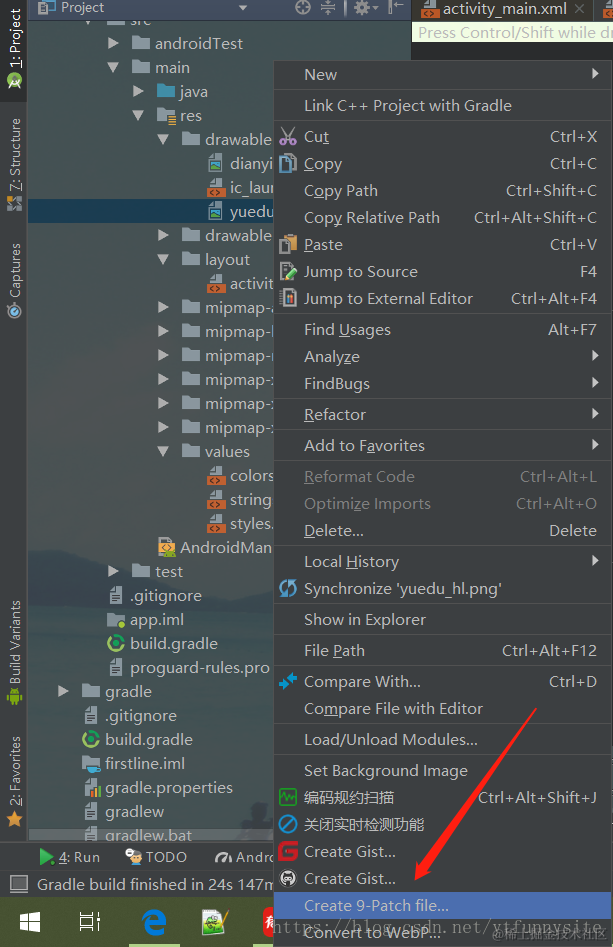Close the activity_main.xml tab
This screenshot has height=947, width=613.
(x=579, y=8)
